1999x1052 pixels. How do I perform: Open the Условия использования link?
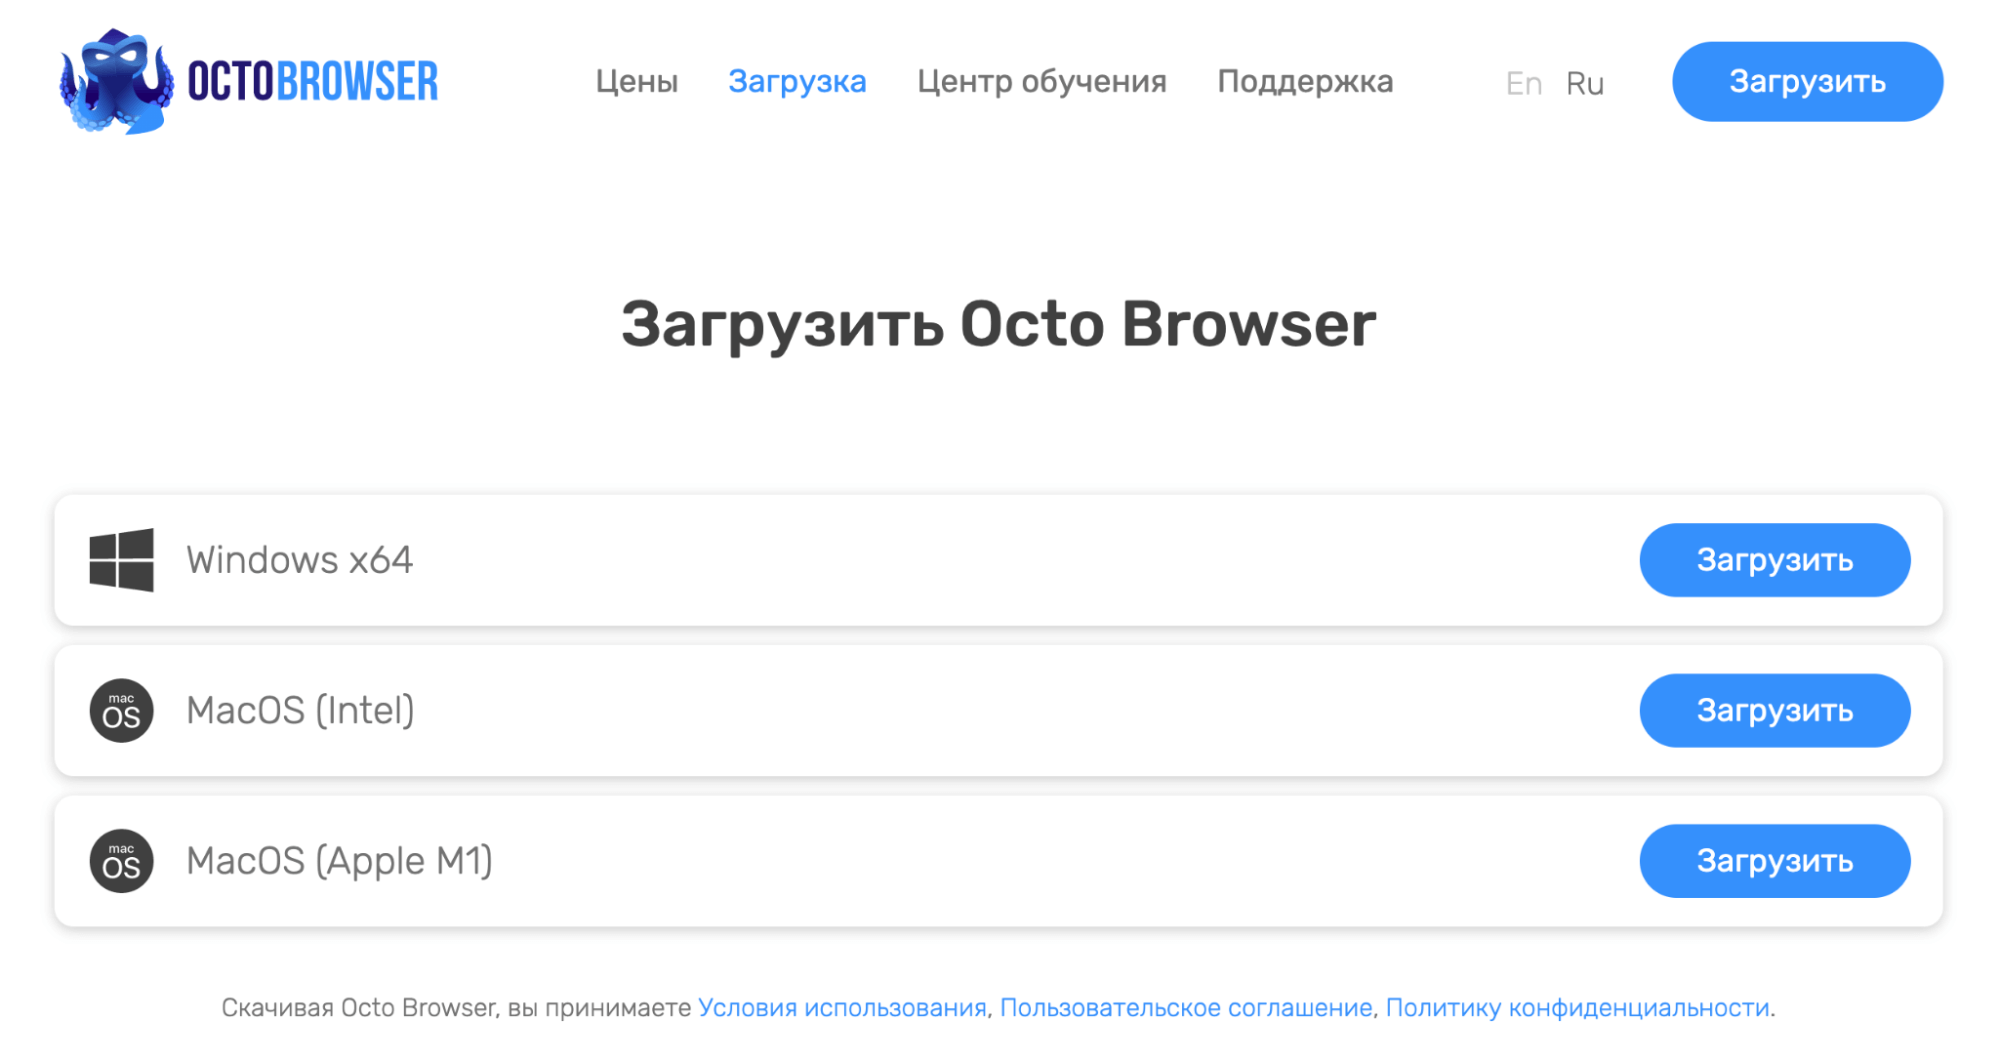tap(841, 1007)
